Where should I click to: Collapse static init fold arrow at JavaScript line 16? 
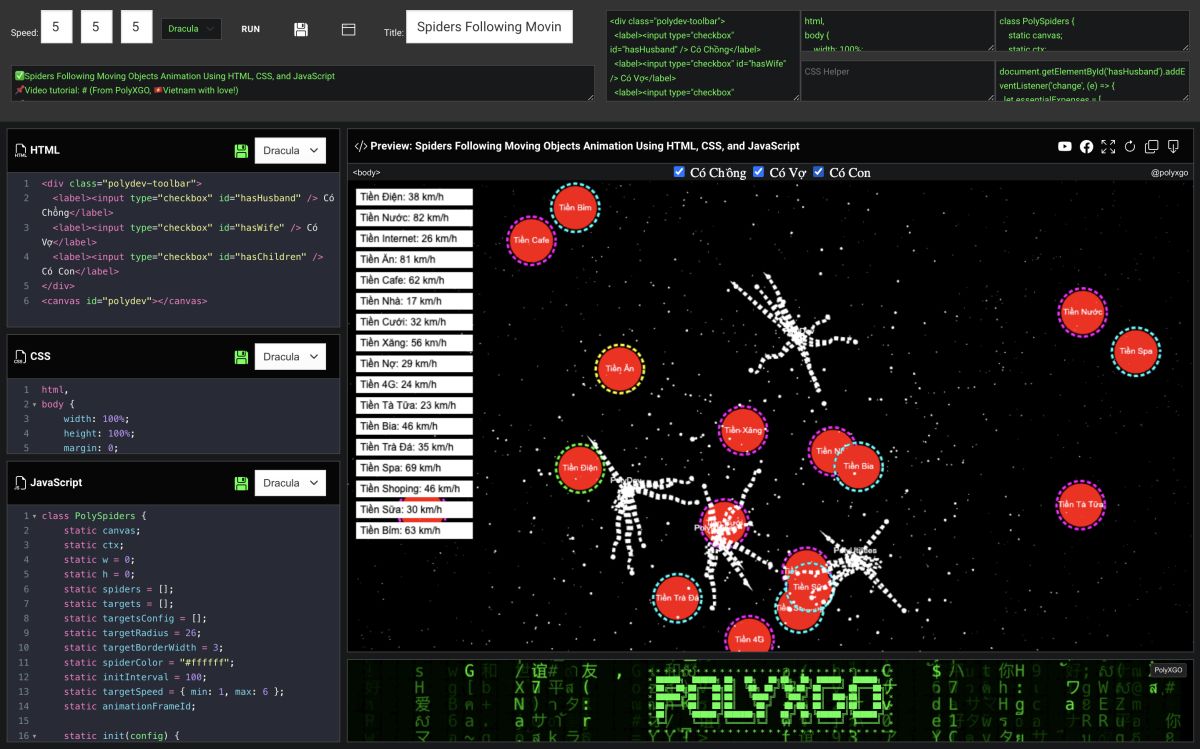pyautogui.click(x=35, y=737)
